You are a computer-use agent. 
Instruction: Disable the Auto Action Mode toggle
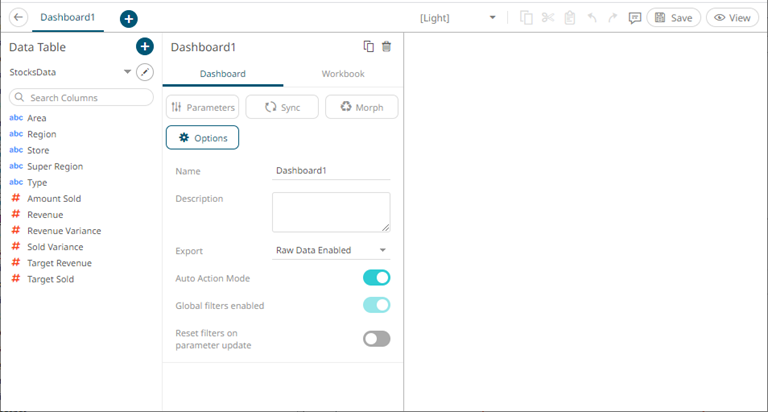tap(376, 278)
